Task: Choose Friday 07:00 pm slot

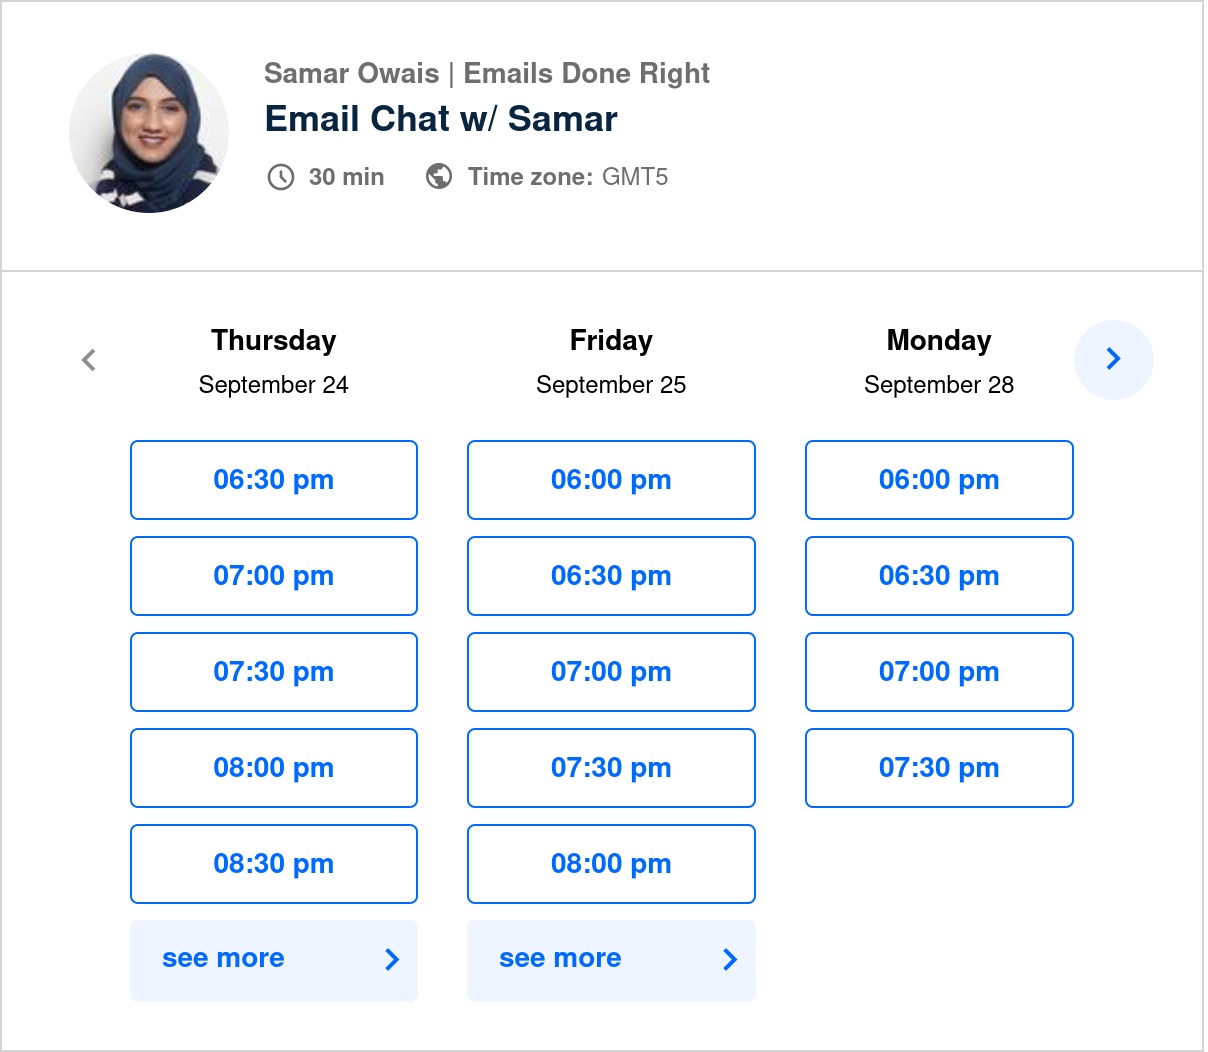Action: pyautogui.click(x=611, y=672)
